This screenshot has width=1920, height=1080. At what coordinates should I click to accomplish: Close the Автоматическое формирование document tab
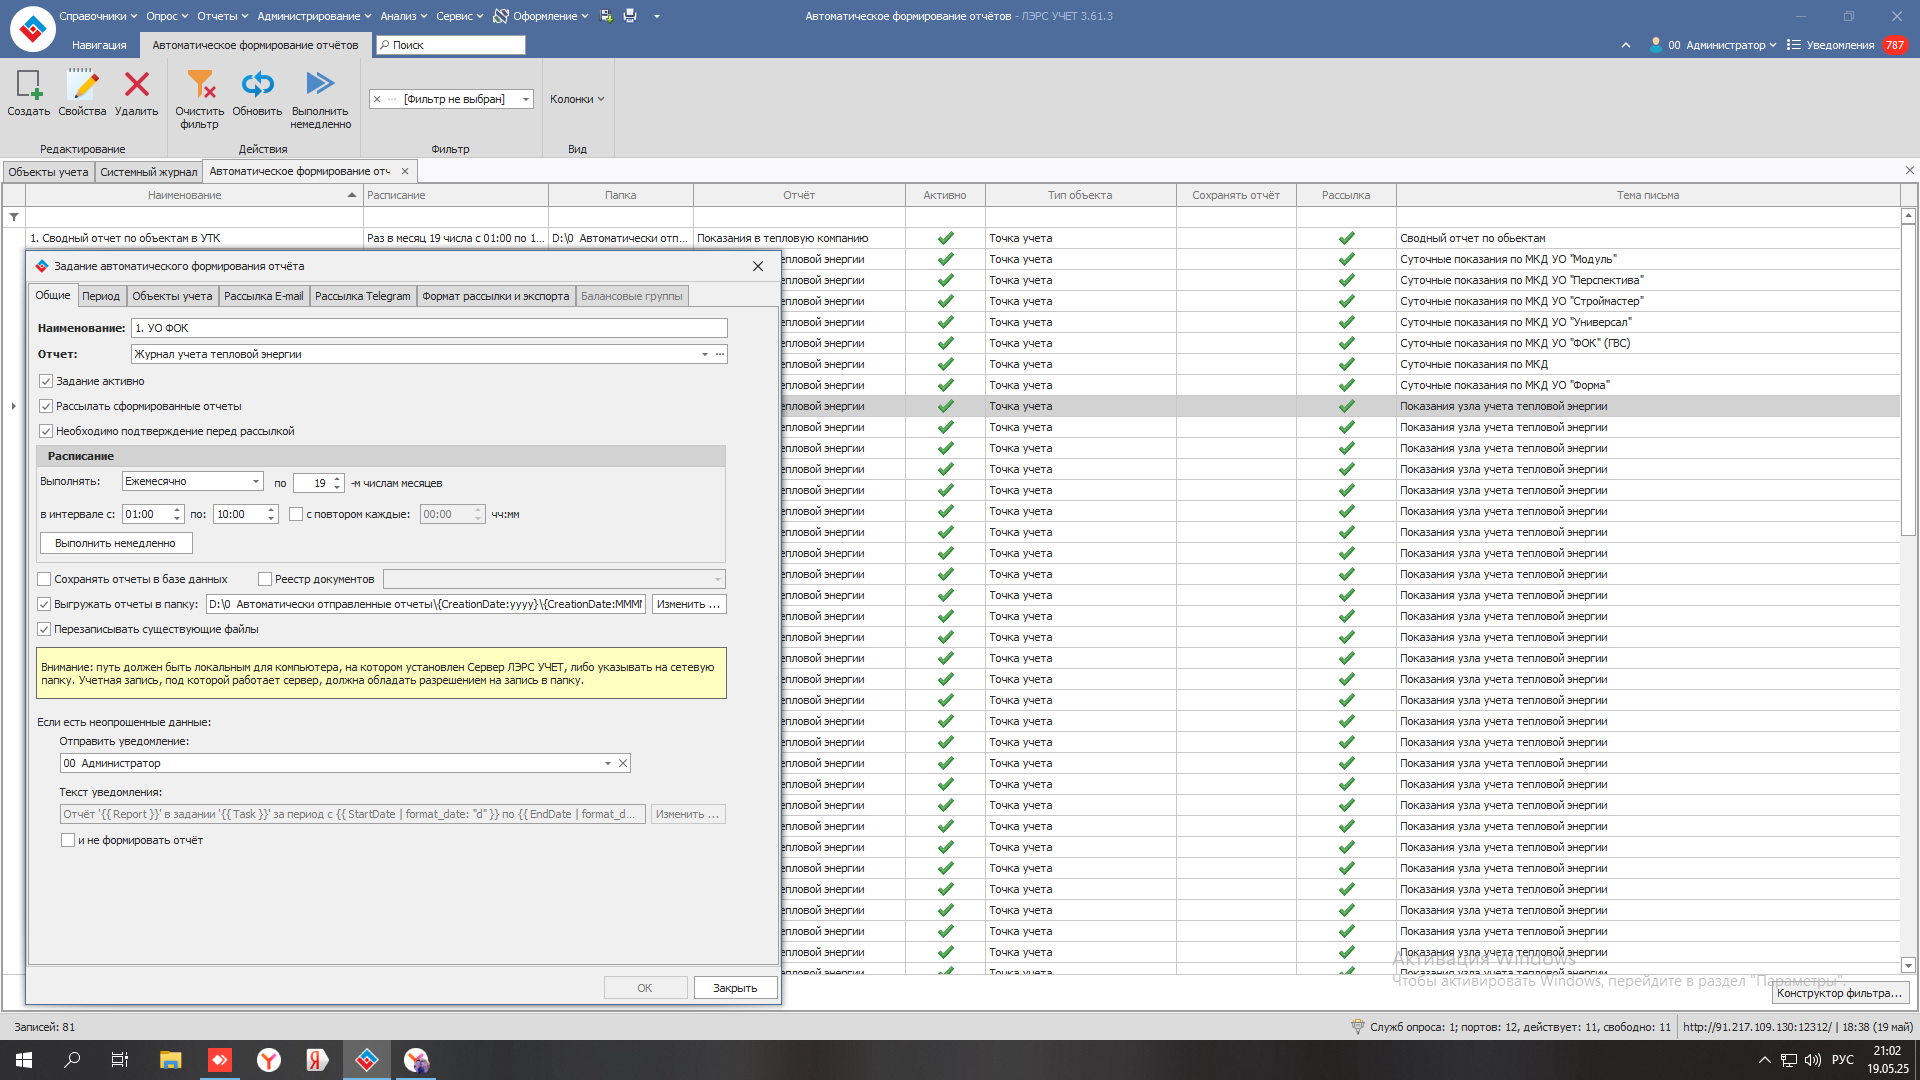click(405, 171)
